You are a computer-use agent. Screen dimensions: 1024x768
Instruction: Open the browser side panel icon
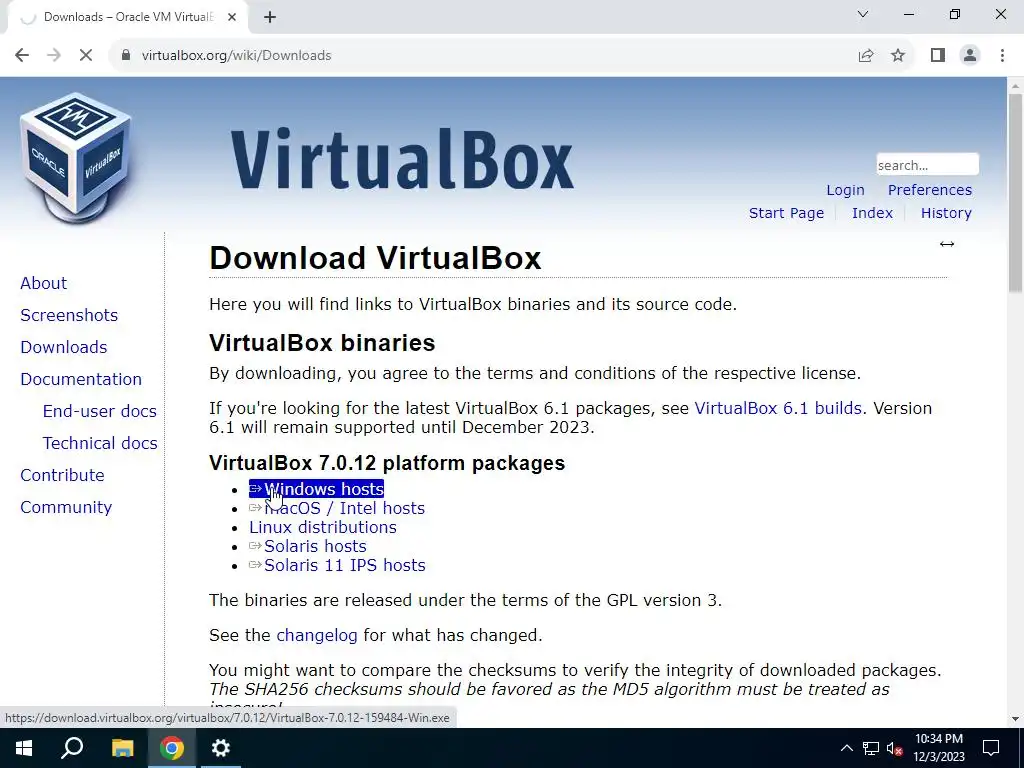tap(938, 56)
